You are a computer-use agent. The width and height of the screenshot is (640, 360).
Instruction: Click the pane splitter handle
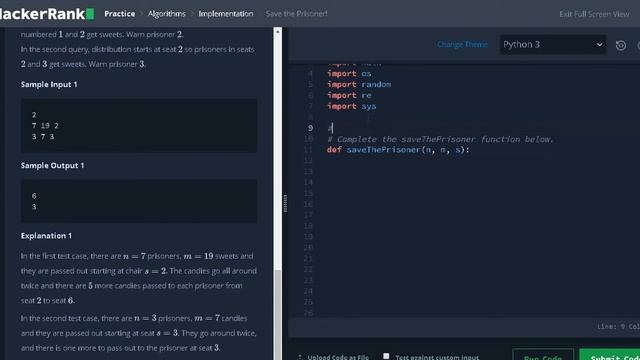point(285,203)
